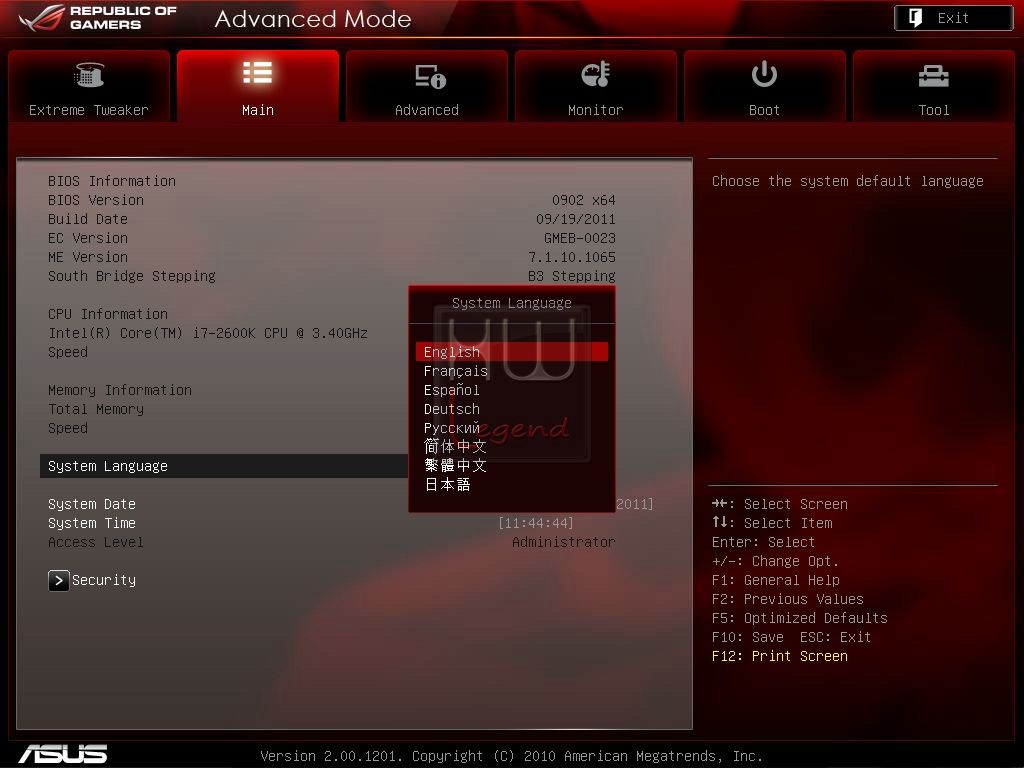Viewport: 1024px width, 768px height.
Task: Click the CPU Information heading
Action: point(108,314)
